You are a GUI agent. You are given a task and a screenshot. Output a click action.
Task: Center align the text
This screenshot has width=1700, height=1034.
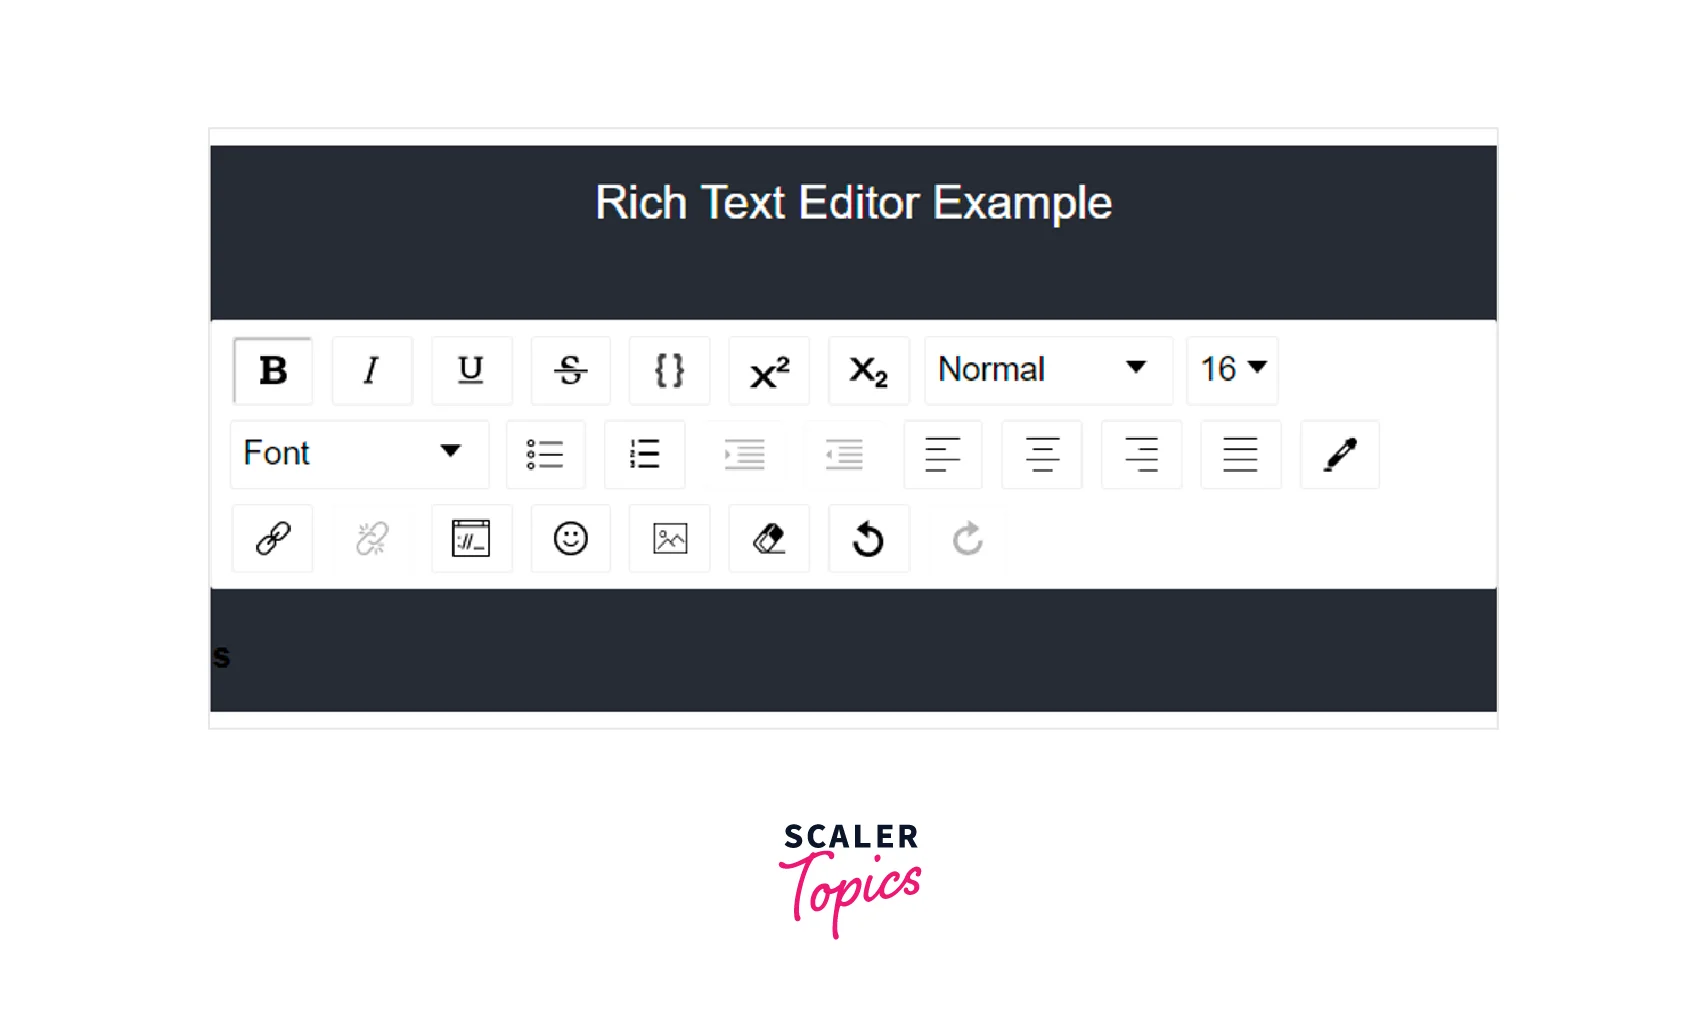coord(1042,454)
